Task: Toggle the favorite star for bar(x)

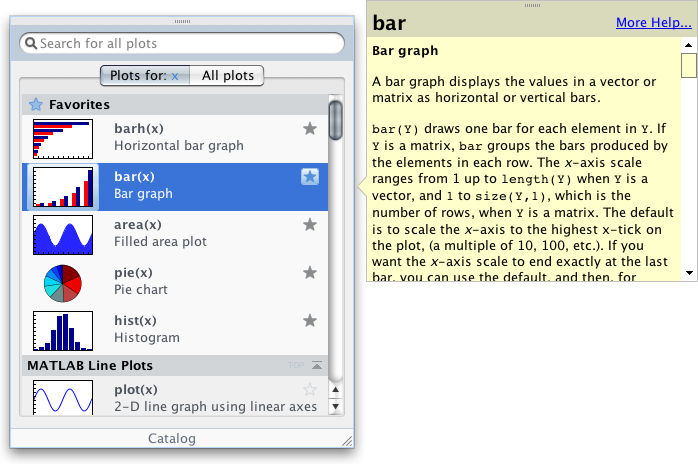Action: click(x=310, y=177)
